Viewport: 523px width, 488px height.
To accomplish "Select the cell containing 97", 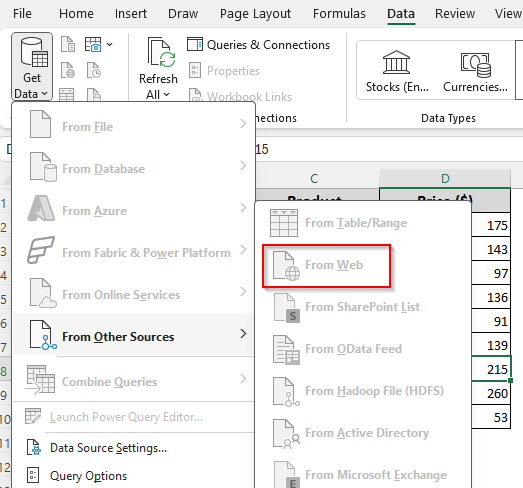I will click(x=491, y=273).
